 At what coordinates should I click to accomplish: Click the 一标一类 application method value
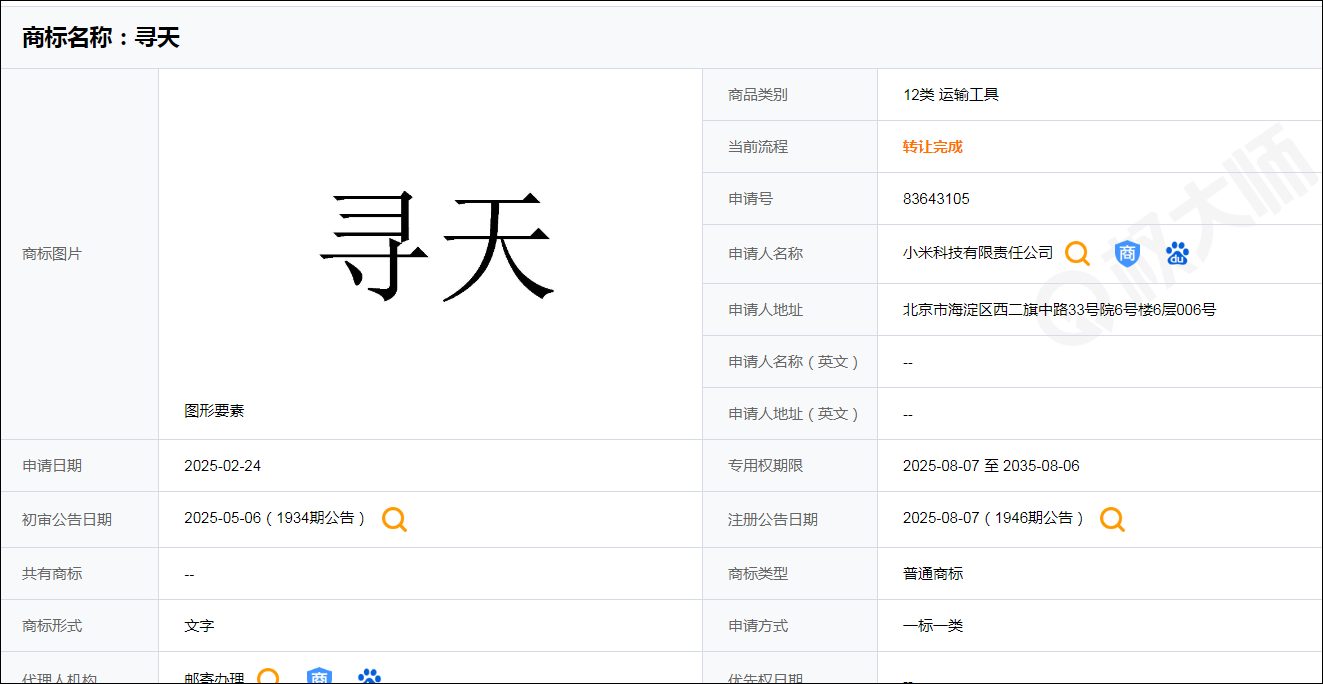933,626
